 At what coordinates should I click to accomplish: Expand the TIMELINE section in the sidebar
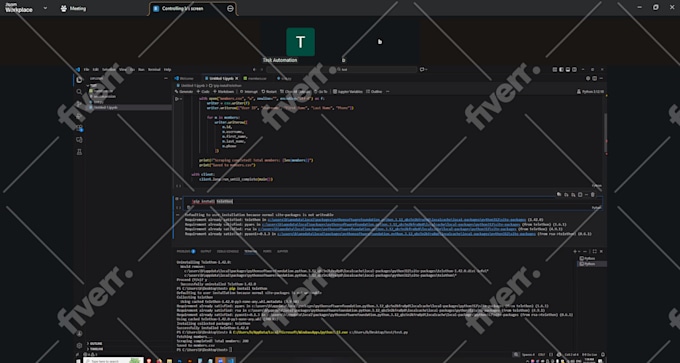96,349
